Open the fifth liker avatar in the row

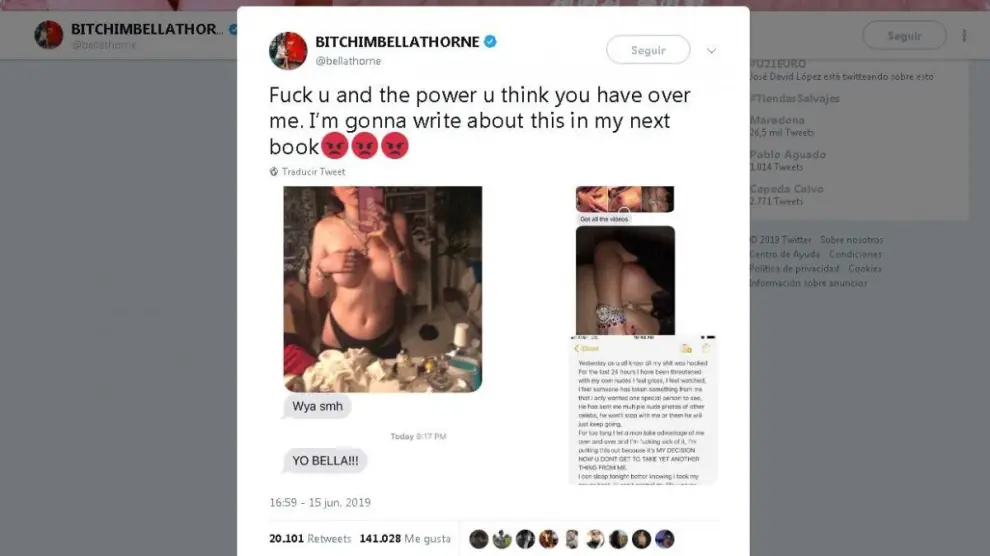click(571, 539)
